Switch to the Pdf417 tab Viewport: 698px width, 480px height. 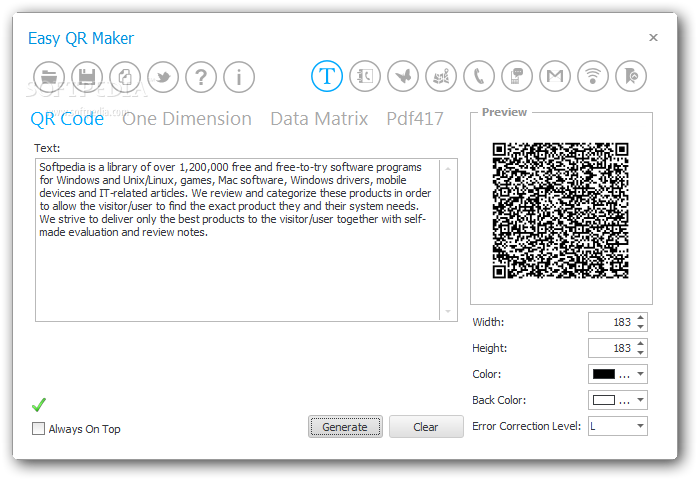pyautogui.click(x=415, y=119)
